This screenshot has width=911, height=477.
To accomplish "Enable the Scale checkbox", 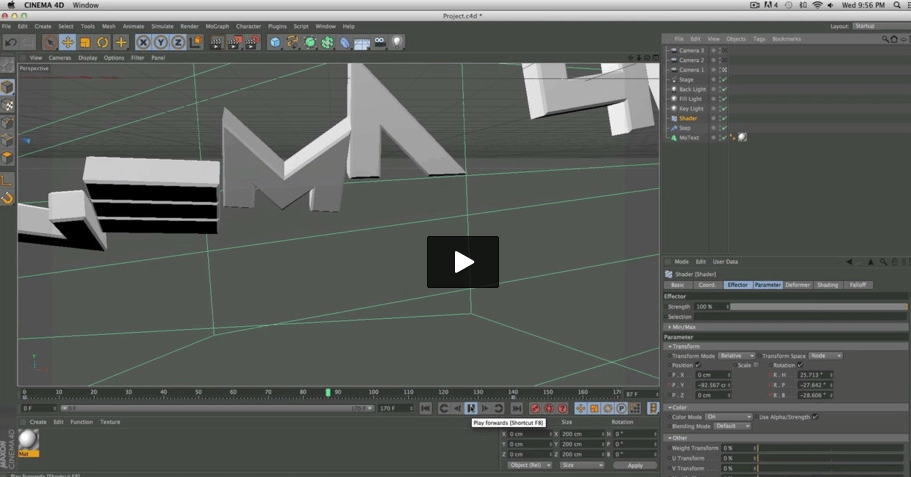I will pos(756,365).
